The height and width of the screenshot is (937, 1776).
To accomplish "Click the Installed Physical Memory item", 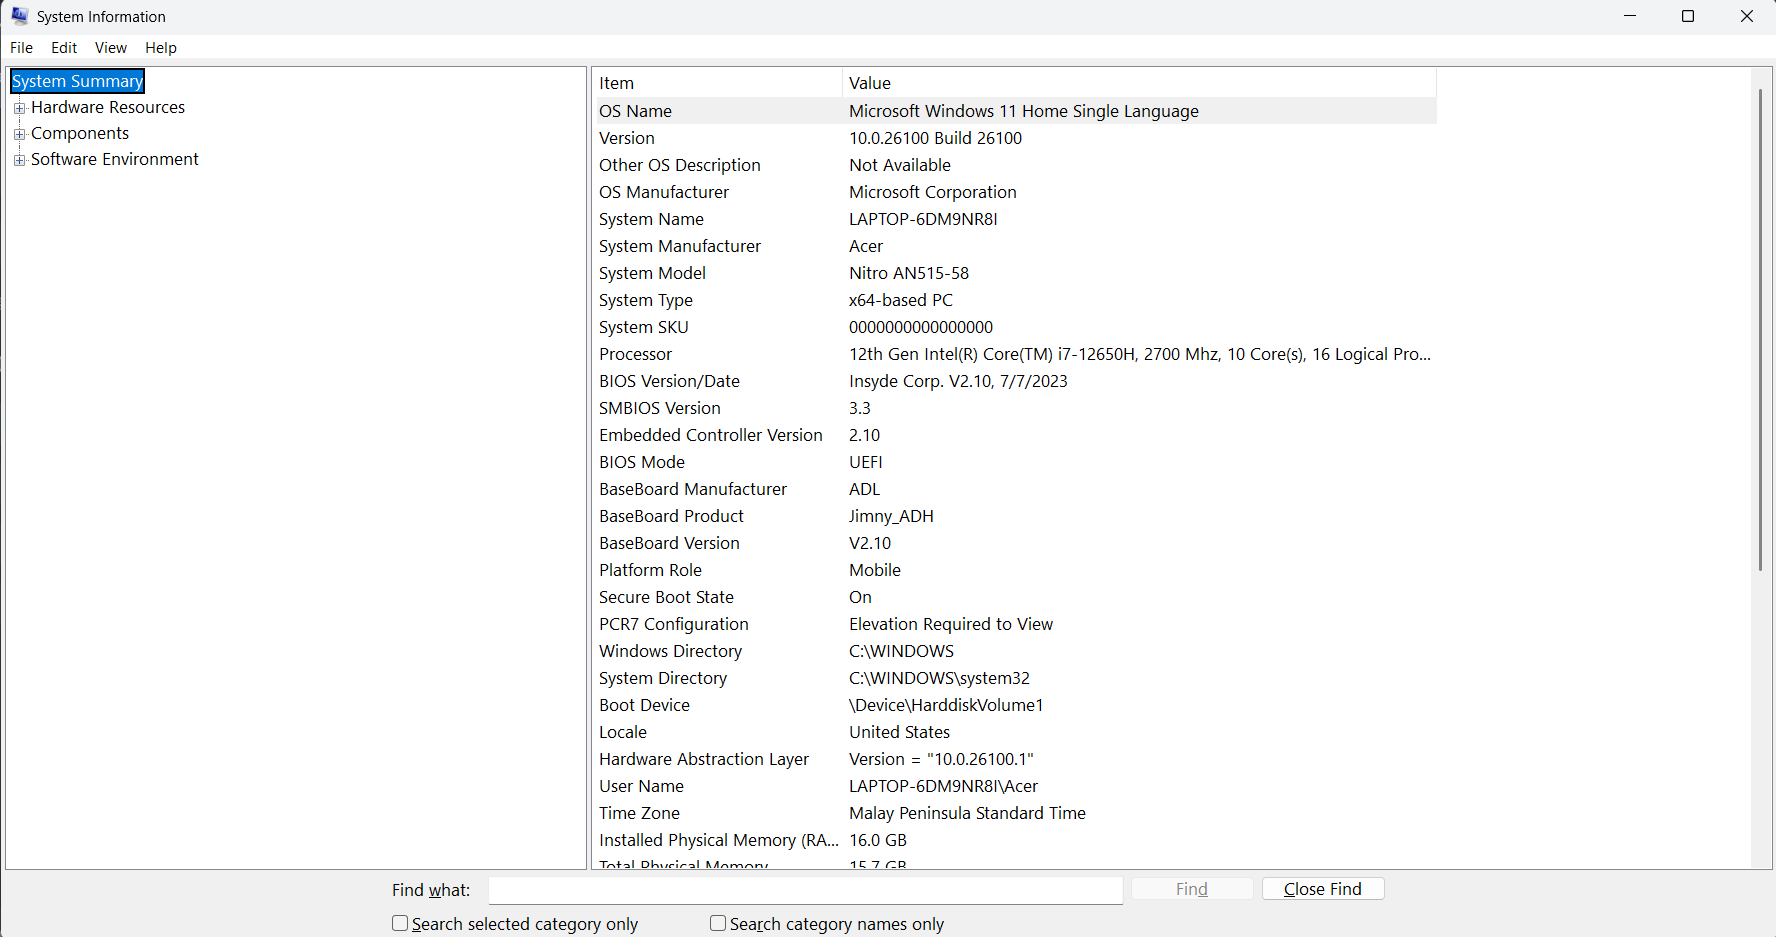I will pyautogui.click(x=719, y=840).
